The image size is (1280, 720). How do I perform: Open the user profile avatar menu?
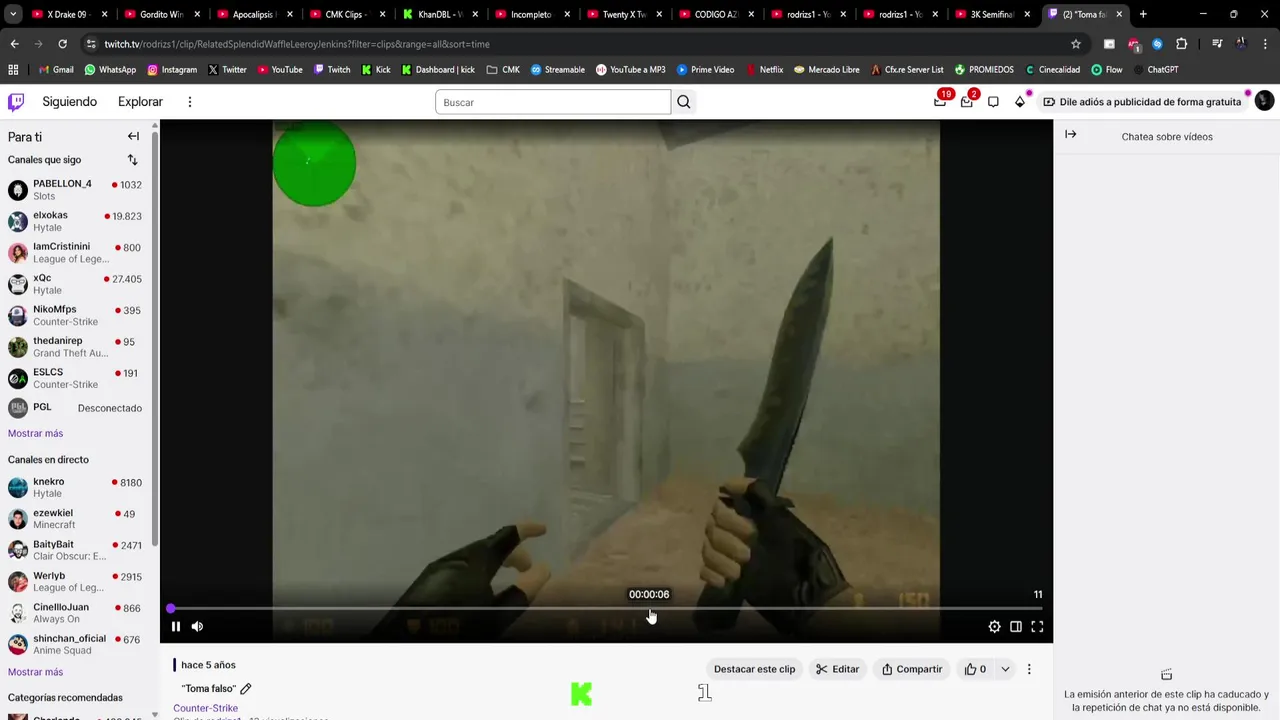coord(1264,101)
